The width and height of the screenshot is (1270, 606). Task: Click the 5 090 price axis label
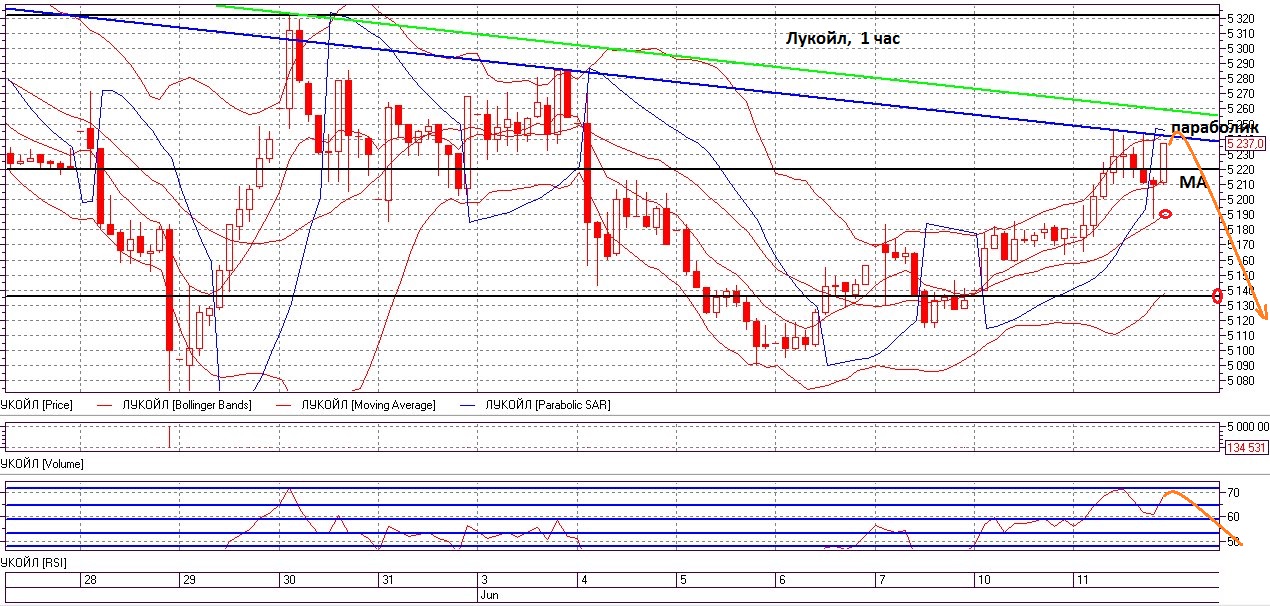[1243, 365]
